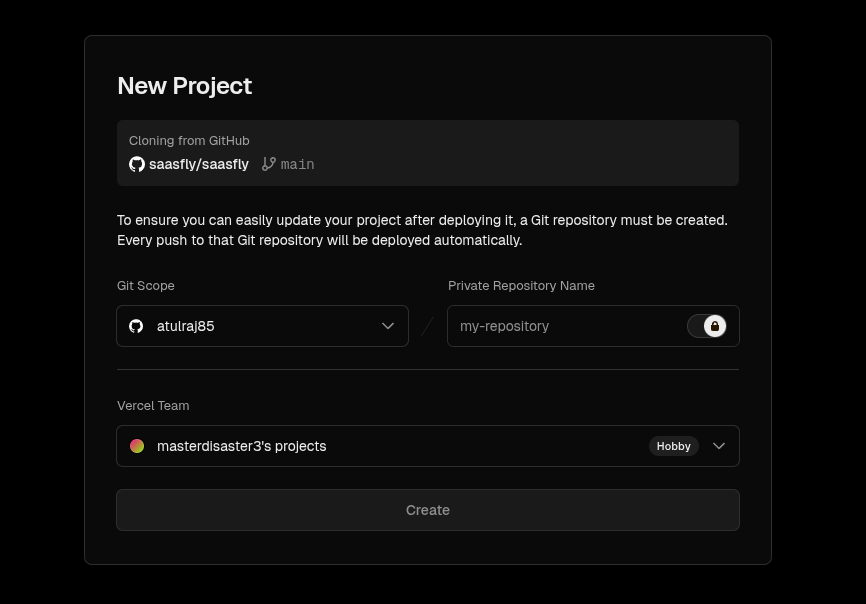
Task: Expand the Vercel Team dropdown chevron
Action: [719, 446]
